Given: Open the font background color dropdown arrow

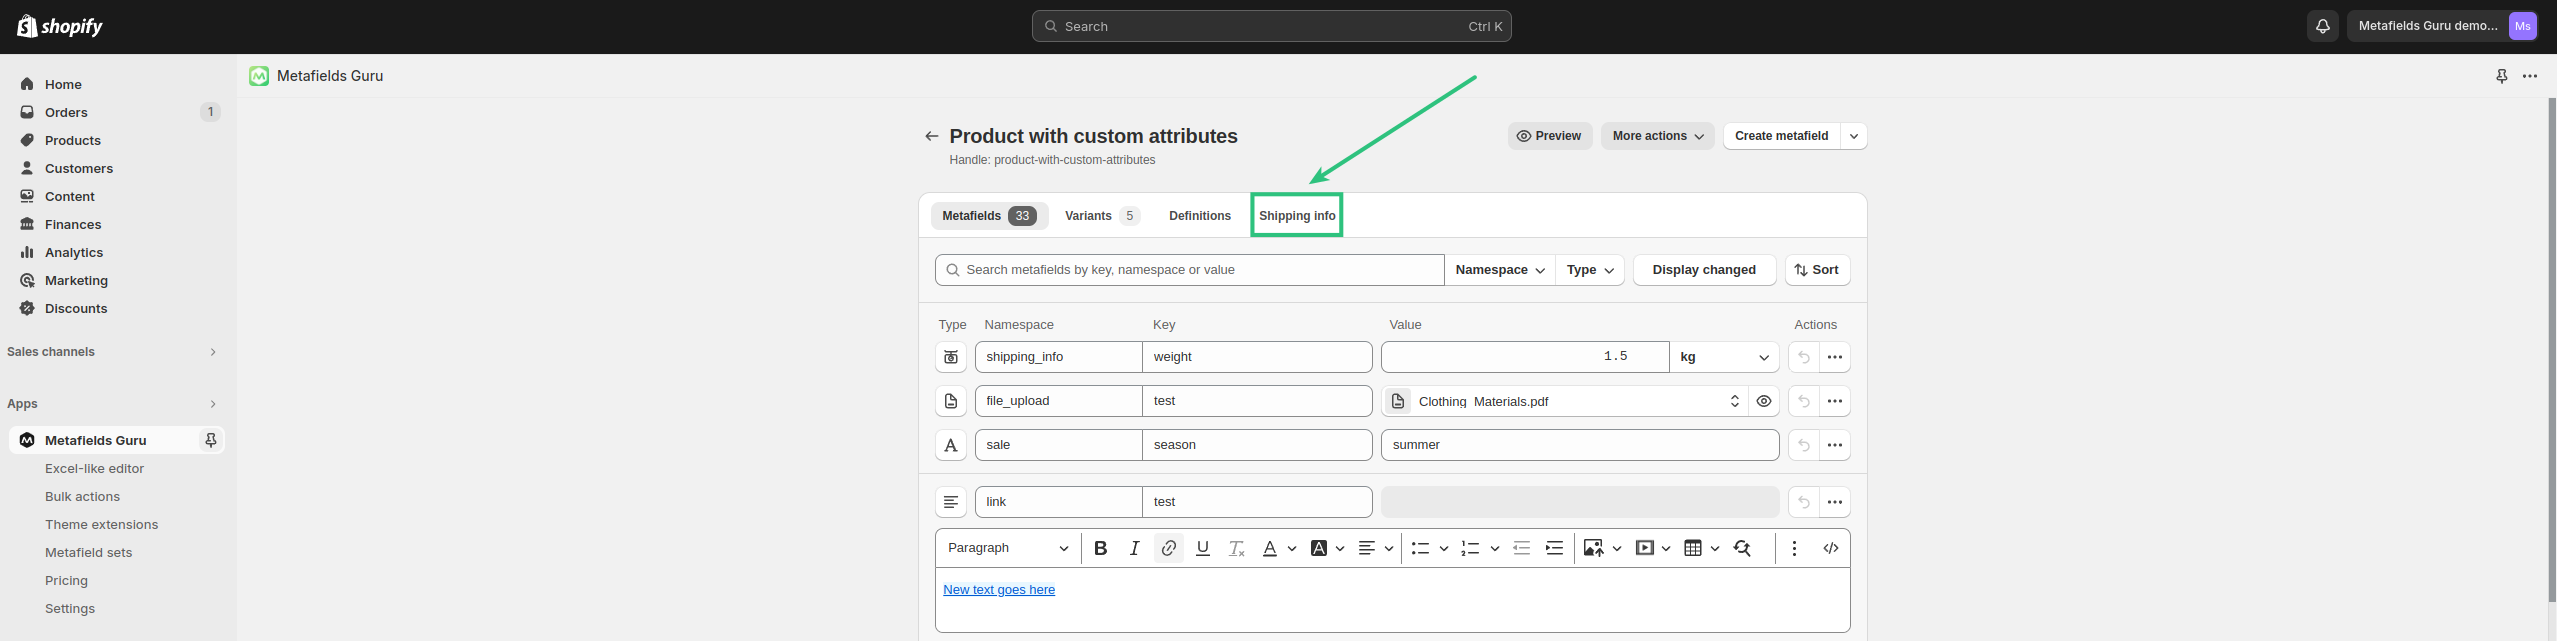Looking at the screenshot, I should (1339, 548).
